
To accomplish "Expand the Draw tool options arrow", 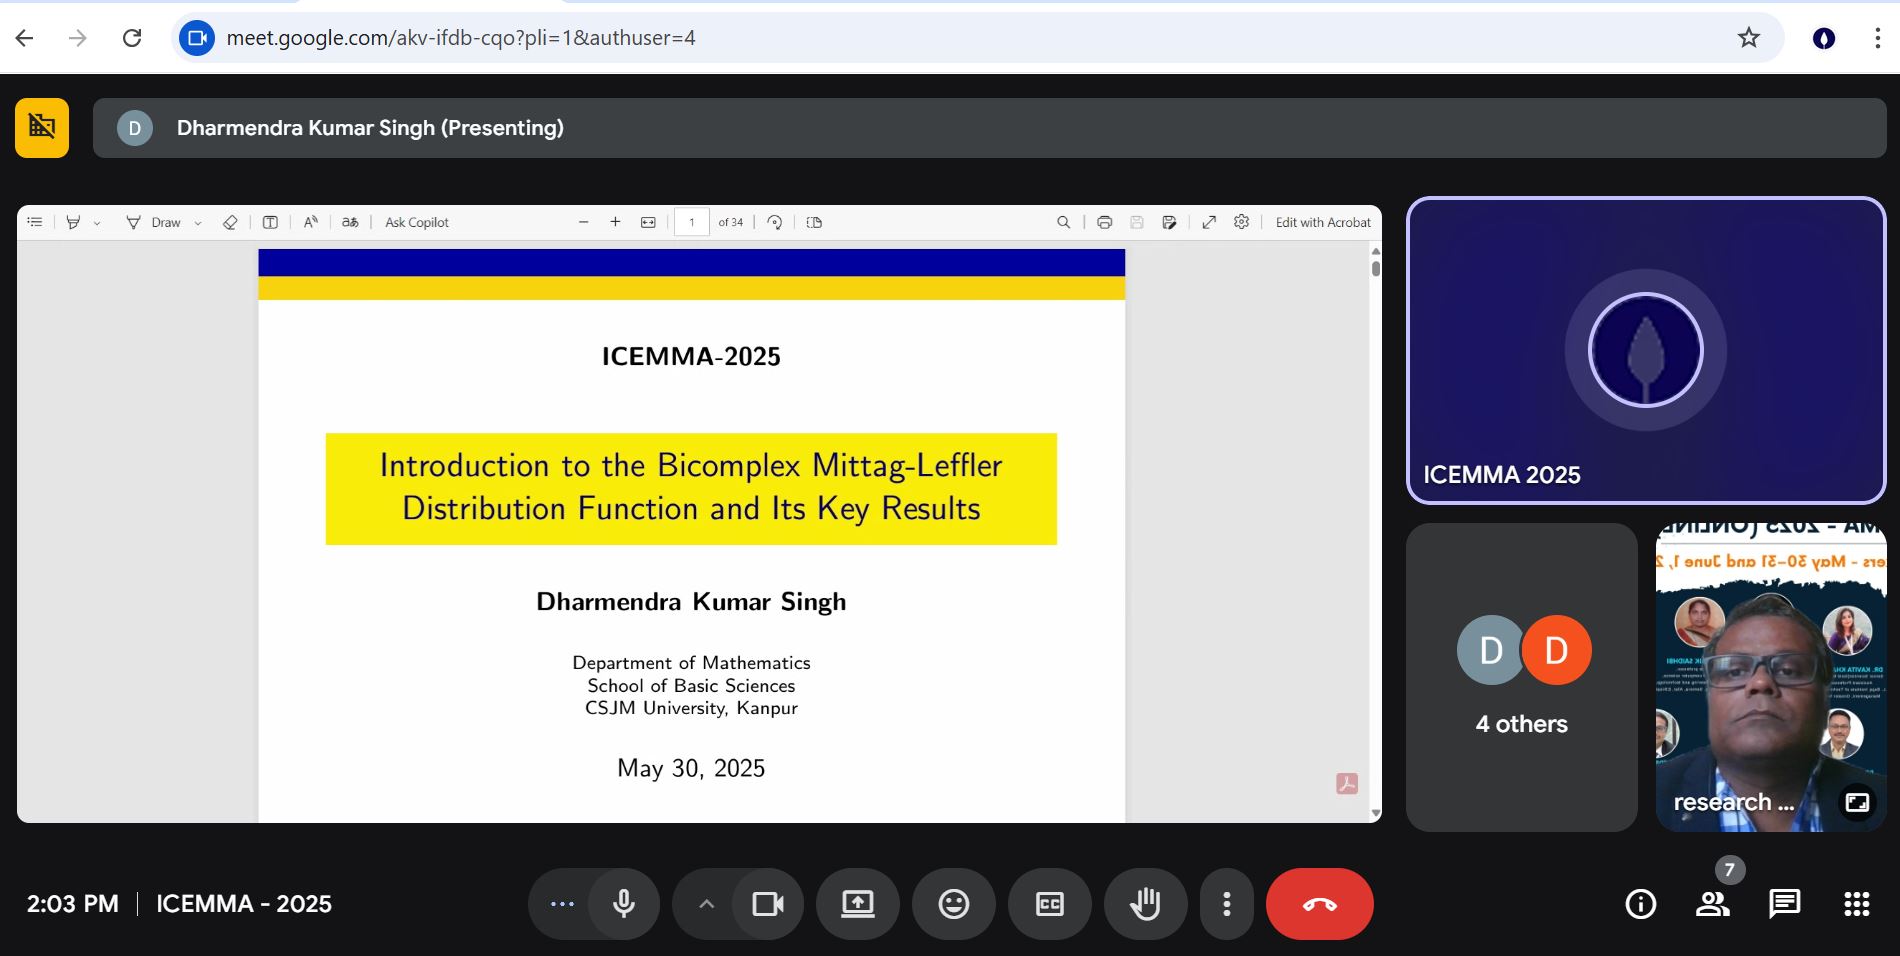I will tap(198, 223).
